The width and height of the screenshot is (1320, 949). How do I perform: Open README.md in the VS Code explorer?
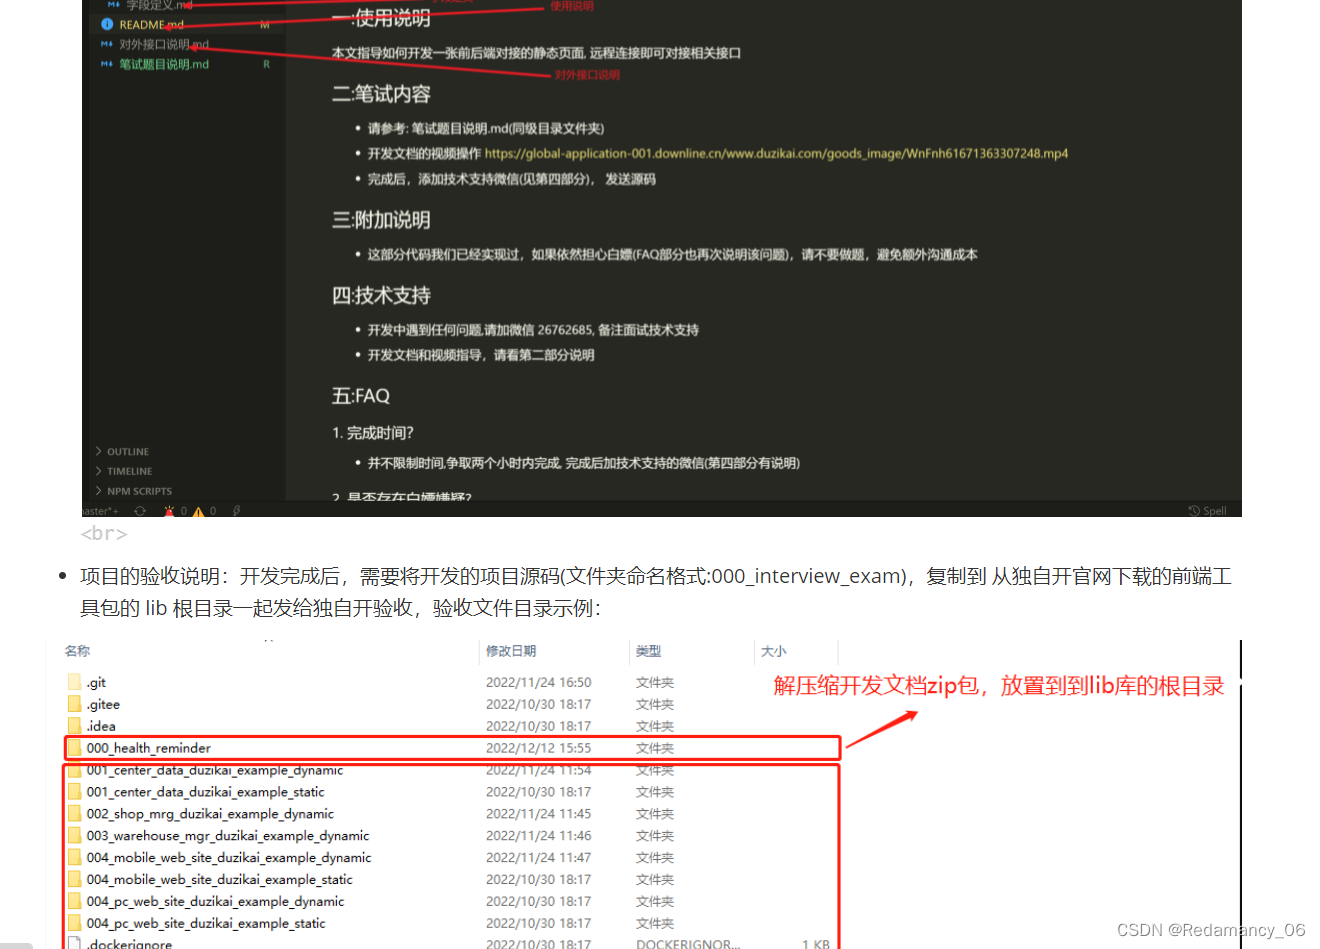(151, 24)
